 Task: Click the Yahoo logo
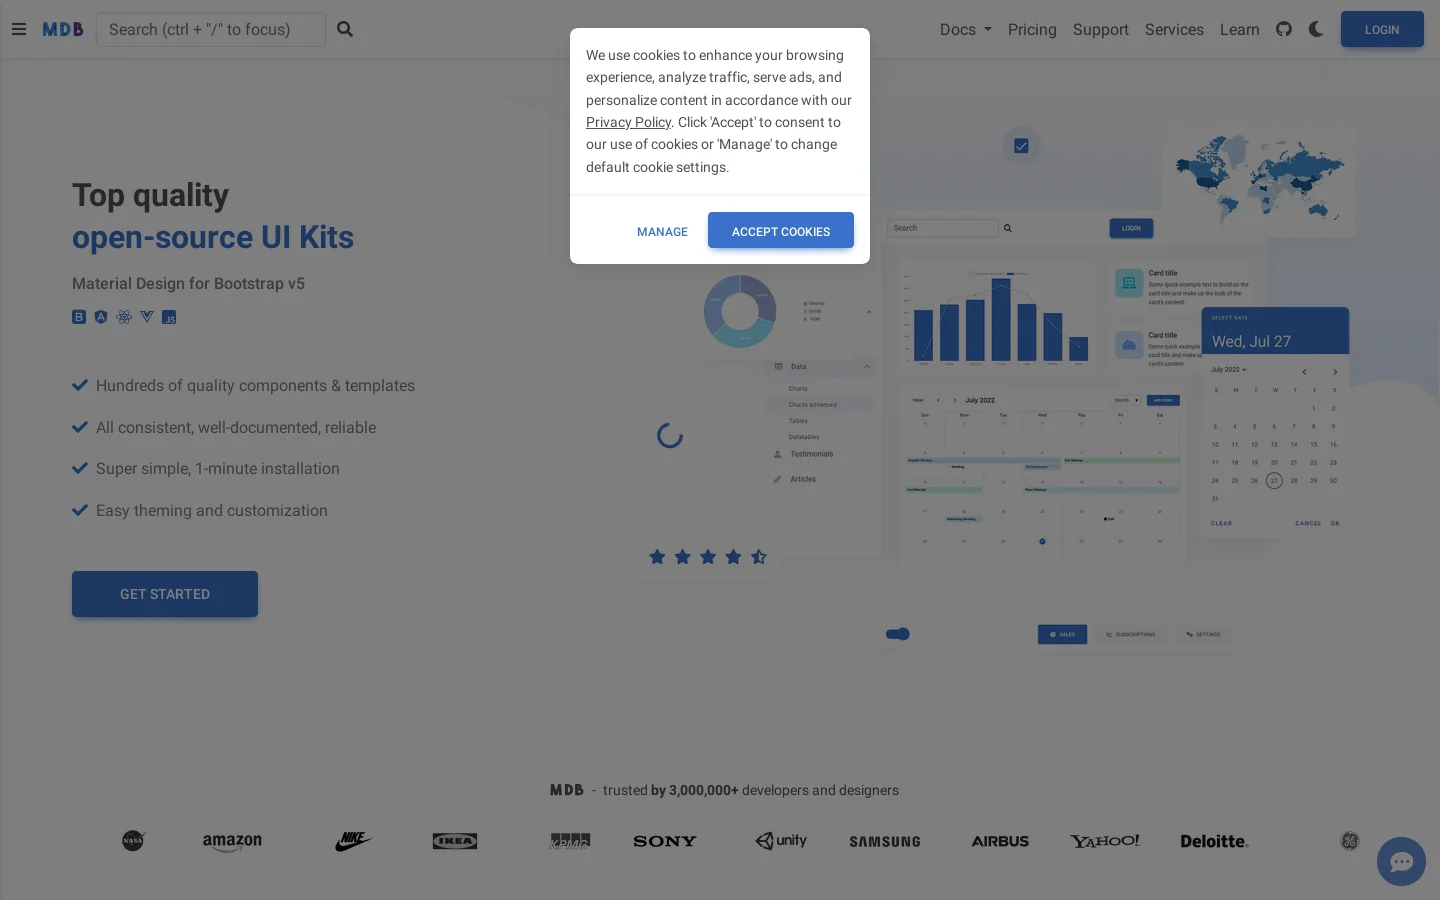pyautogui.click(x=1105, y=841)
